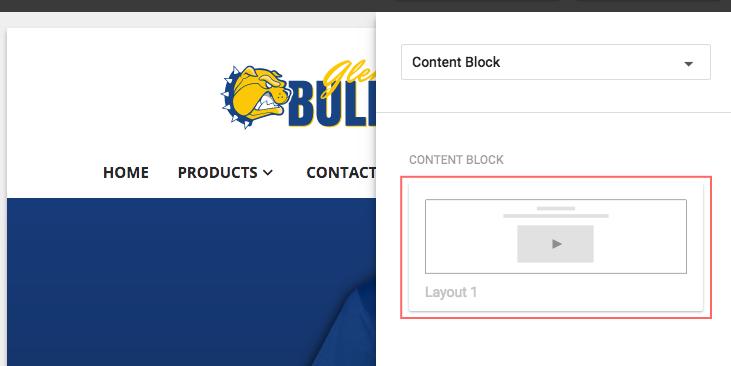731x366 pixels.
Task: Click the blue BULL wordmark text
Action: 332,104
